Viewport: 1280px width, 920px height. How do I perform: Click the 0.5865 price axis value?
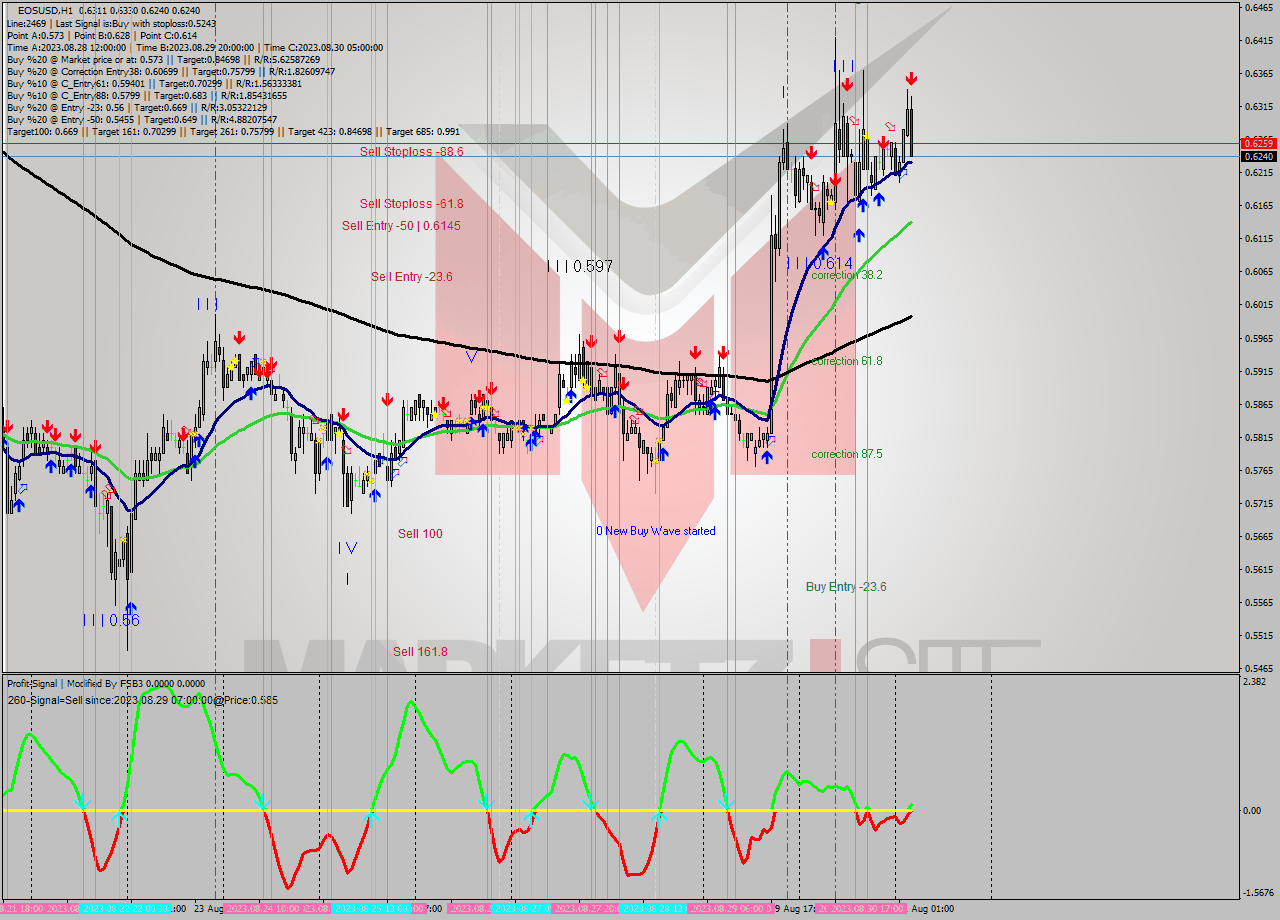tap(1259, 404)
